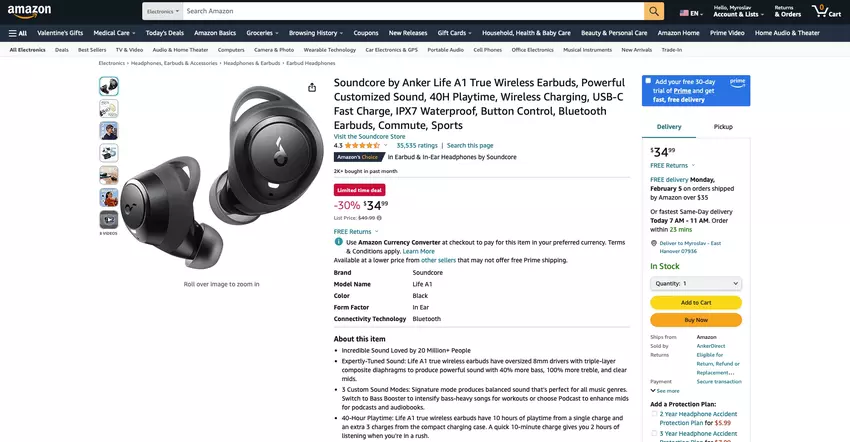Click the info icon beside List Price

click(379, 218)
